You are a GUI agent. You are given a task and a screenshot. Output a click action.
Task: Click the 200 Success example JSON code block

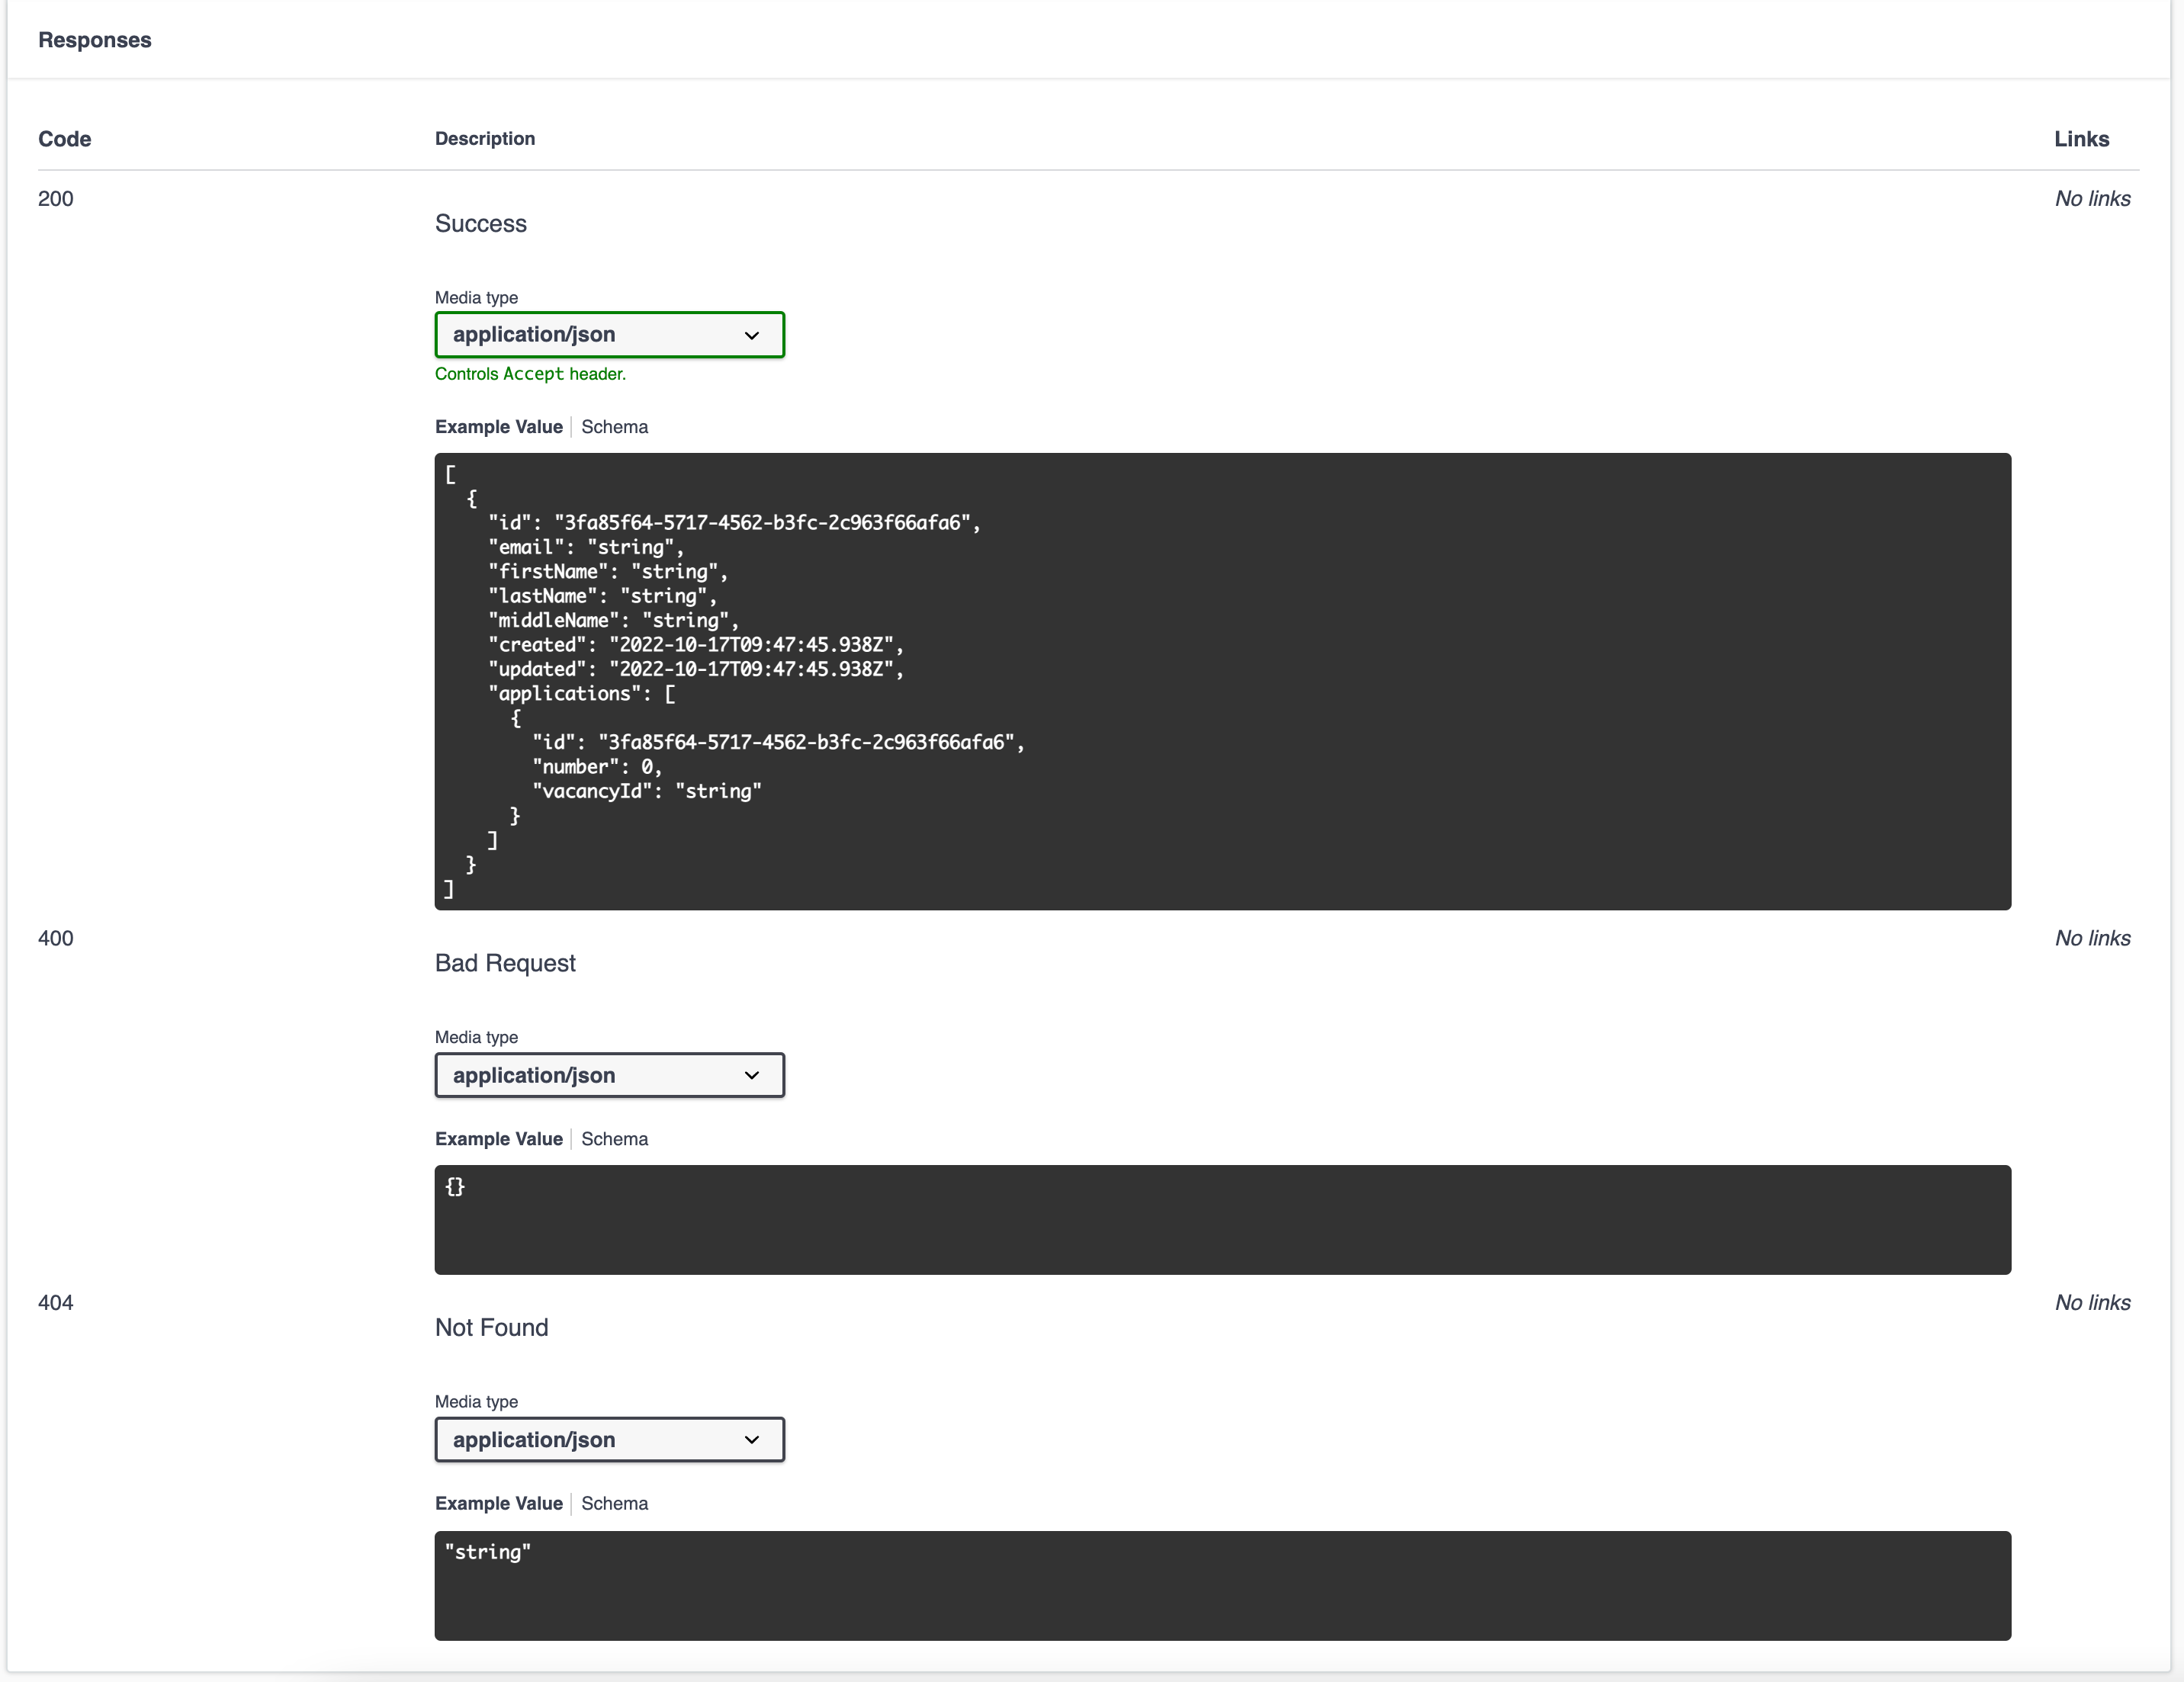click(1222, 681)
